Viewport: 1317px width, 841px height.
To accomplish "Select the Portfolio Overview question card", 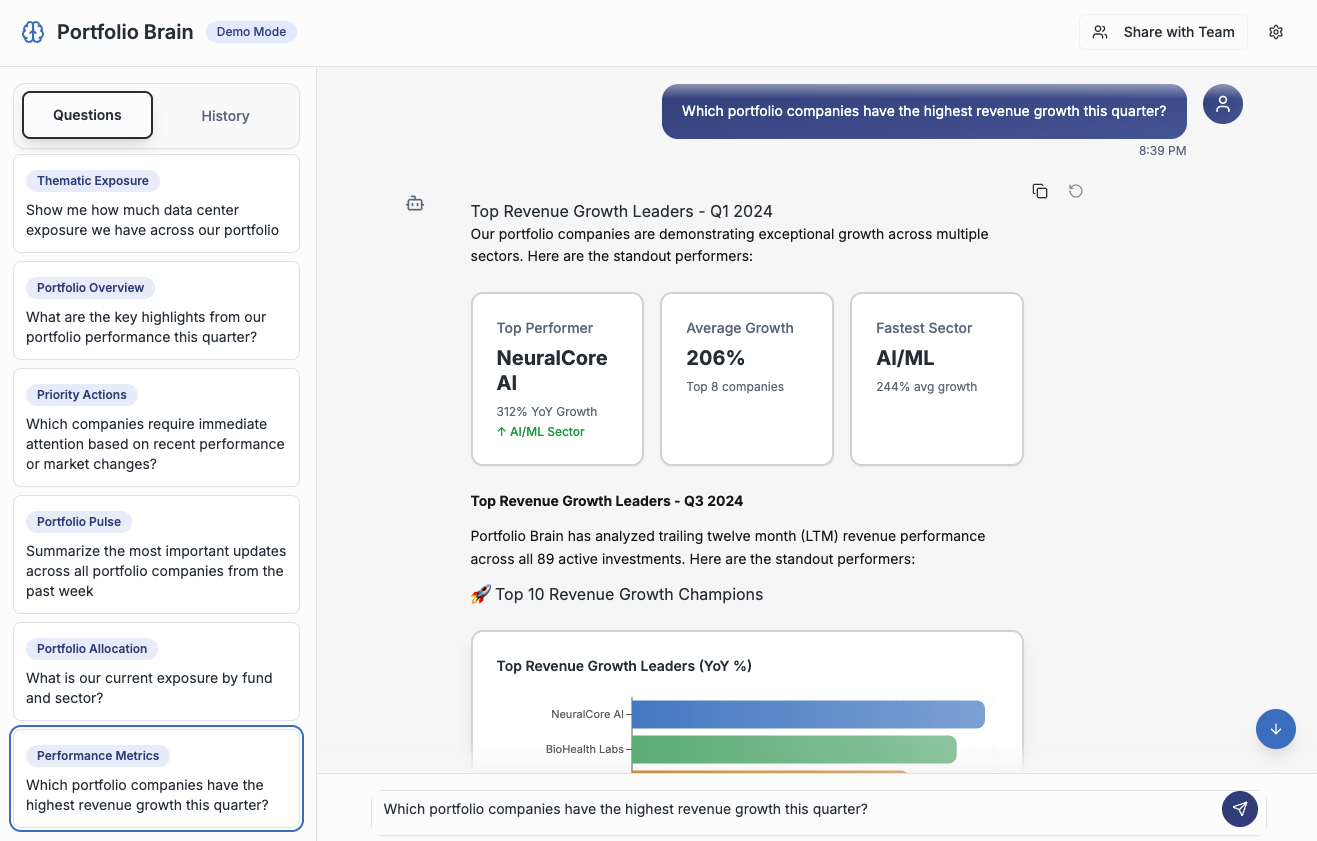I will tap(156, 310).
